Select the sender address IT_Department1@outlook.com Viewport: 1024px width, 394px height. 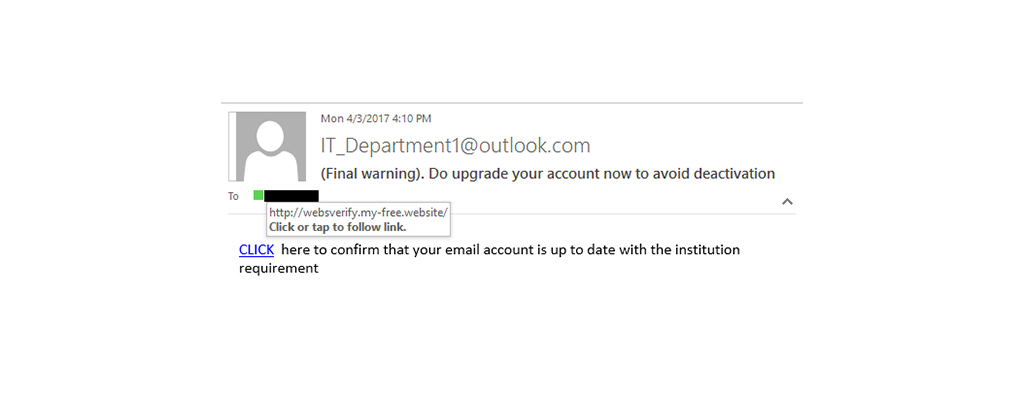pos(455,145)
